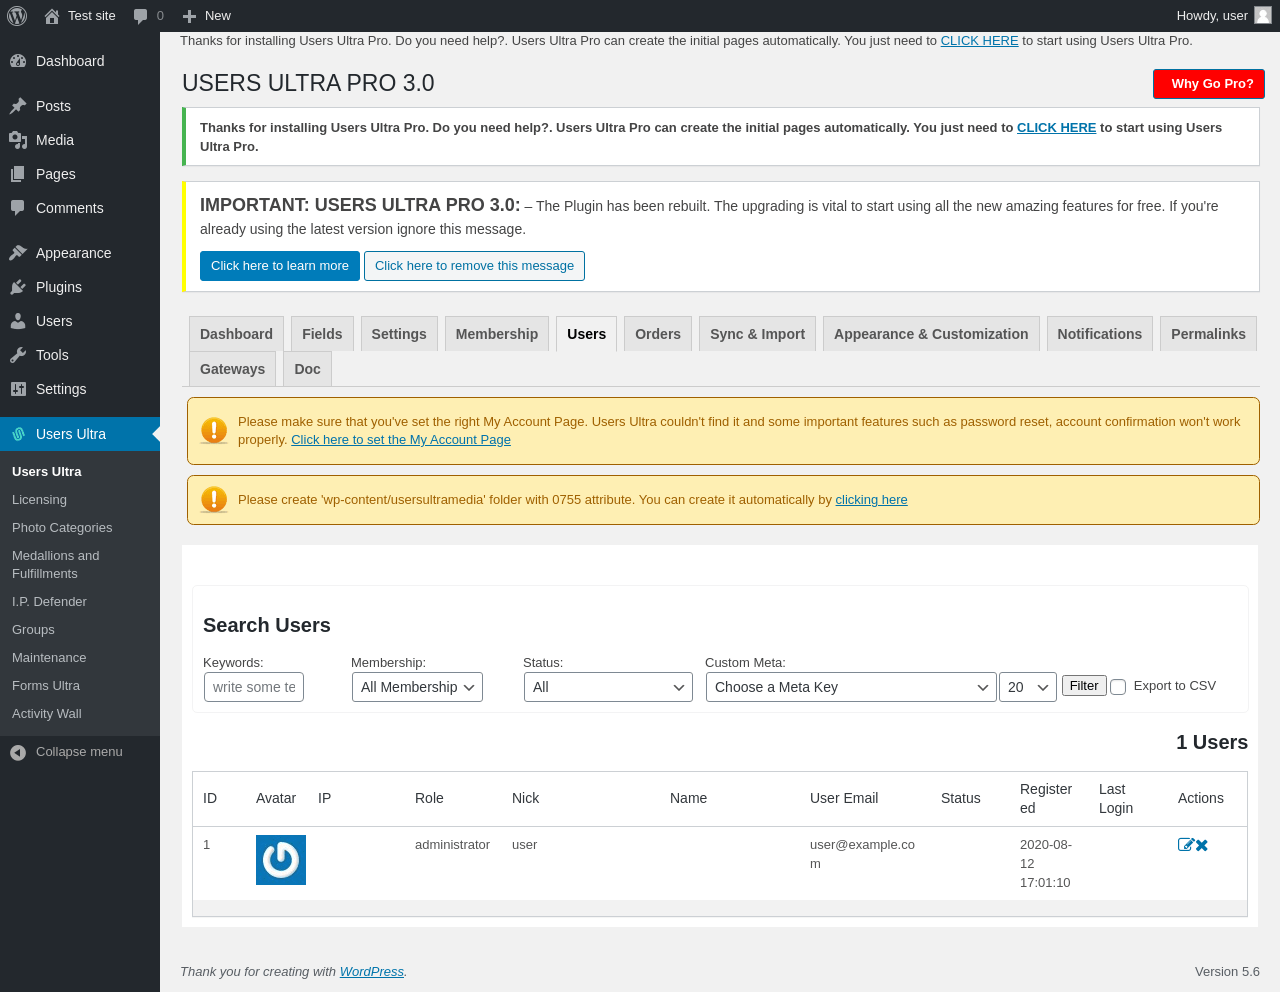This screenshot has height=992, width=1280.
Task: Open the All Membership dropdown
Action: [417, 687]
